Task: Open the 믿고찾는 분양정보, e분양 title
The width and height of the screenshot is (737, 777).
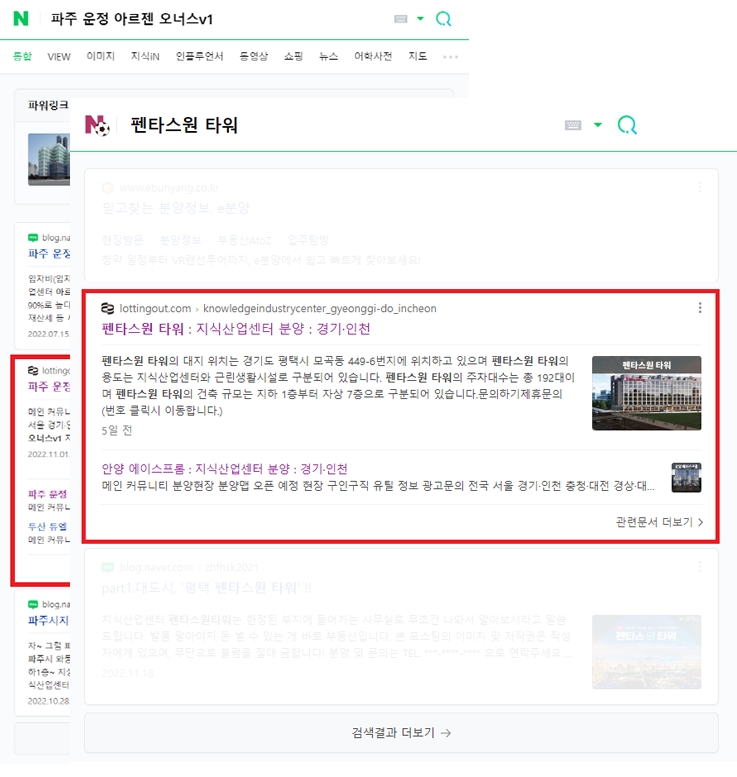Action: (x=175, y=208)
